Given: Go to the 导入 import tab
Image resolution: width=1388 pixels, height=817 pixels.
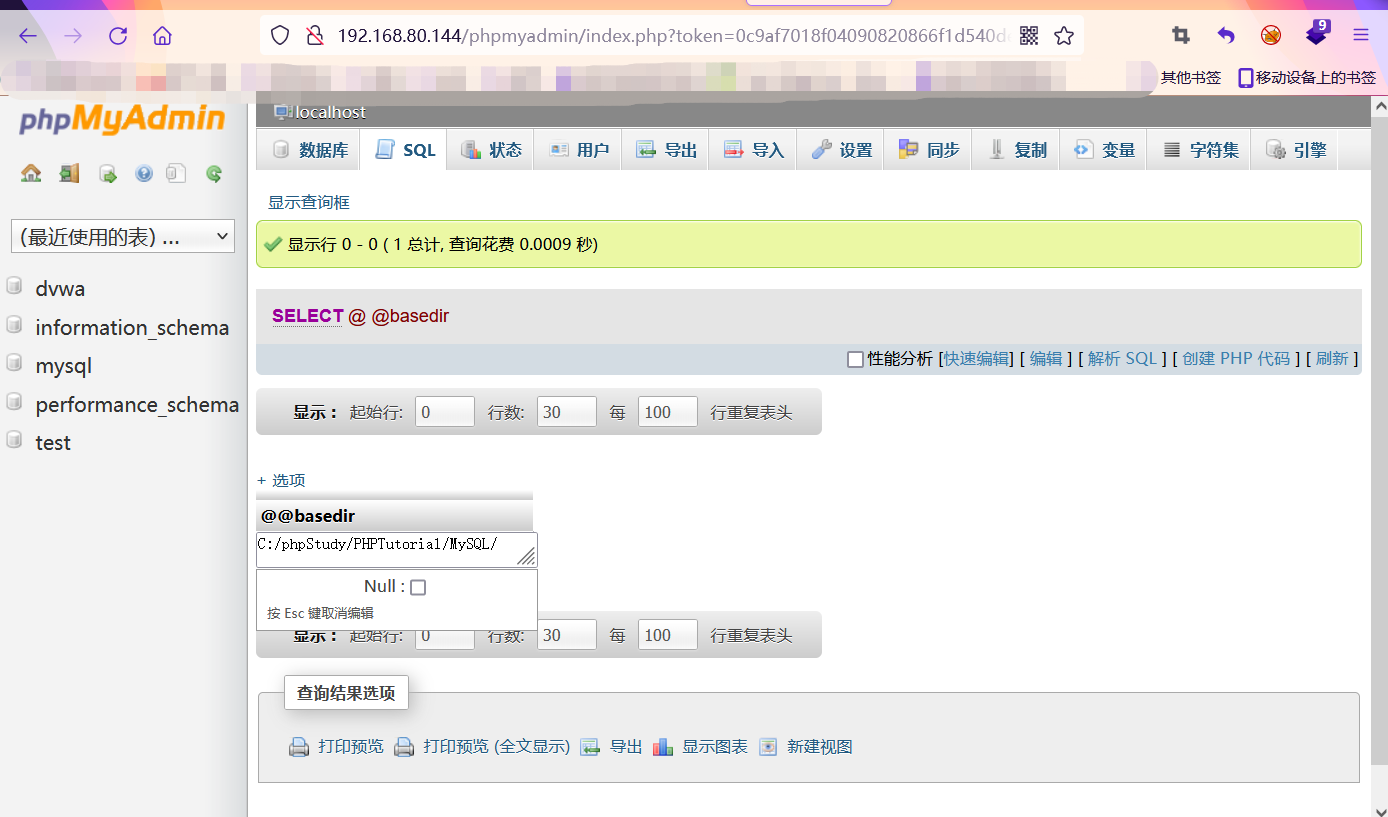Looking at the screenshot, I should point(753,150).
